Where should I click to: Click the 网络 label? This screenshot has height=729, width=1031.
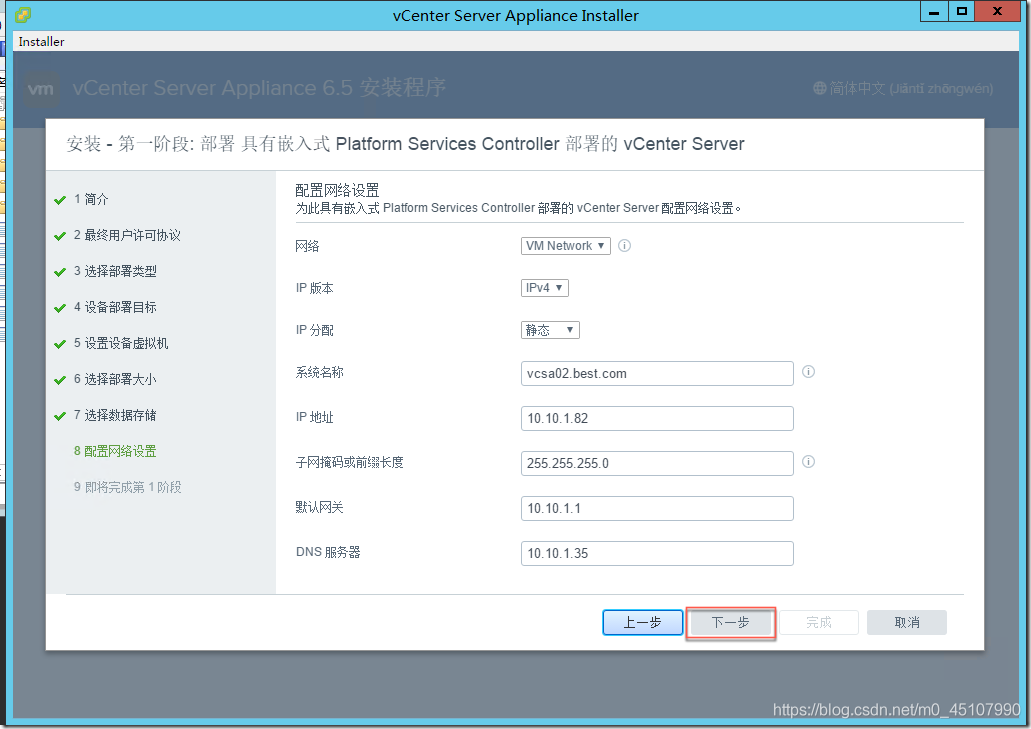click(307, 247)
